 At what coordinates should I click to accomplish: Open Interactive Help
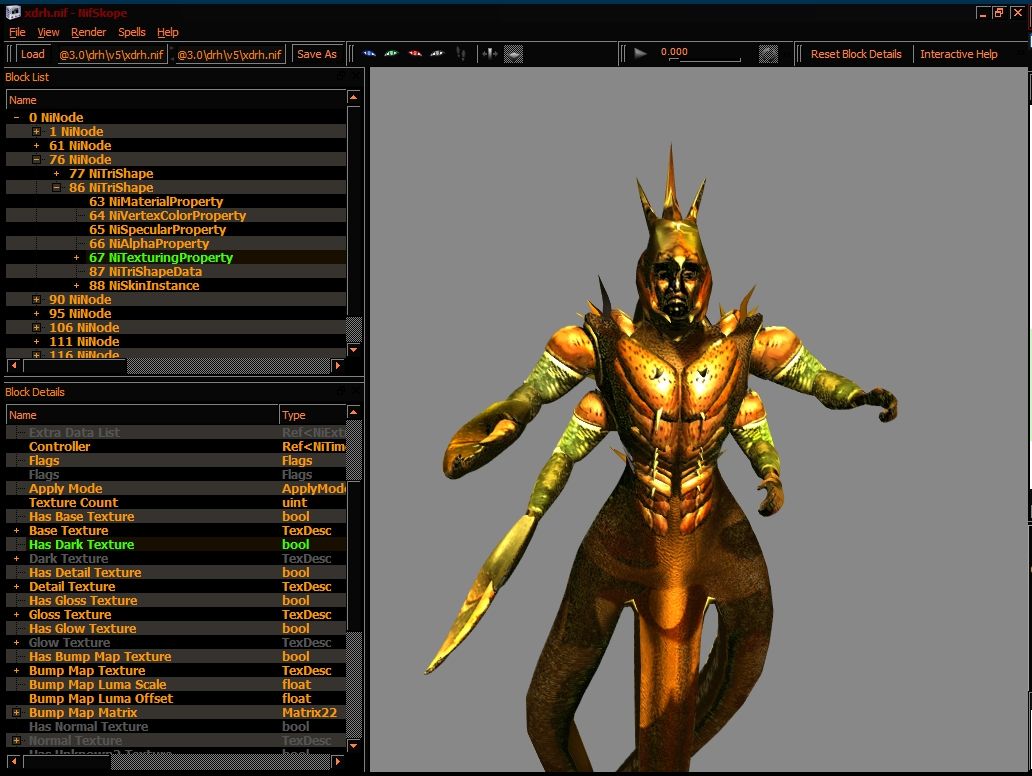tap(958, 54)
